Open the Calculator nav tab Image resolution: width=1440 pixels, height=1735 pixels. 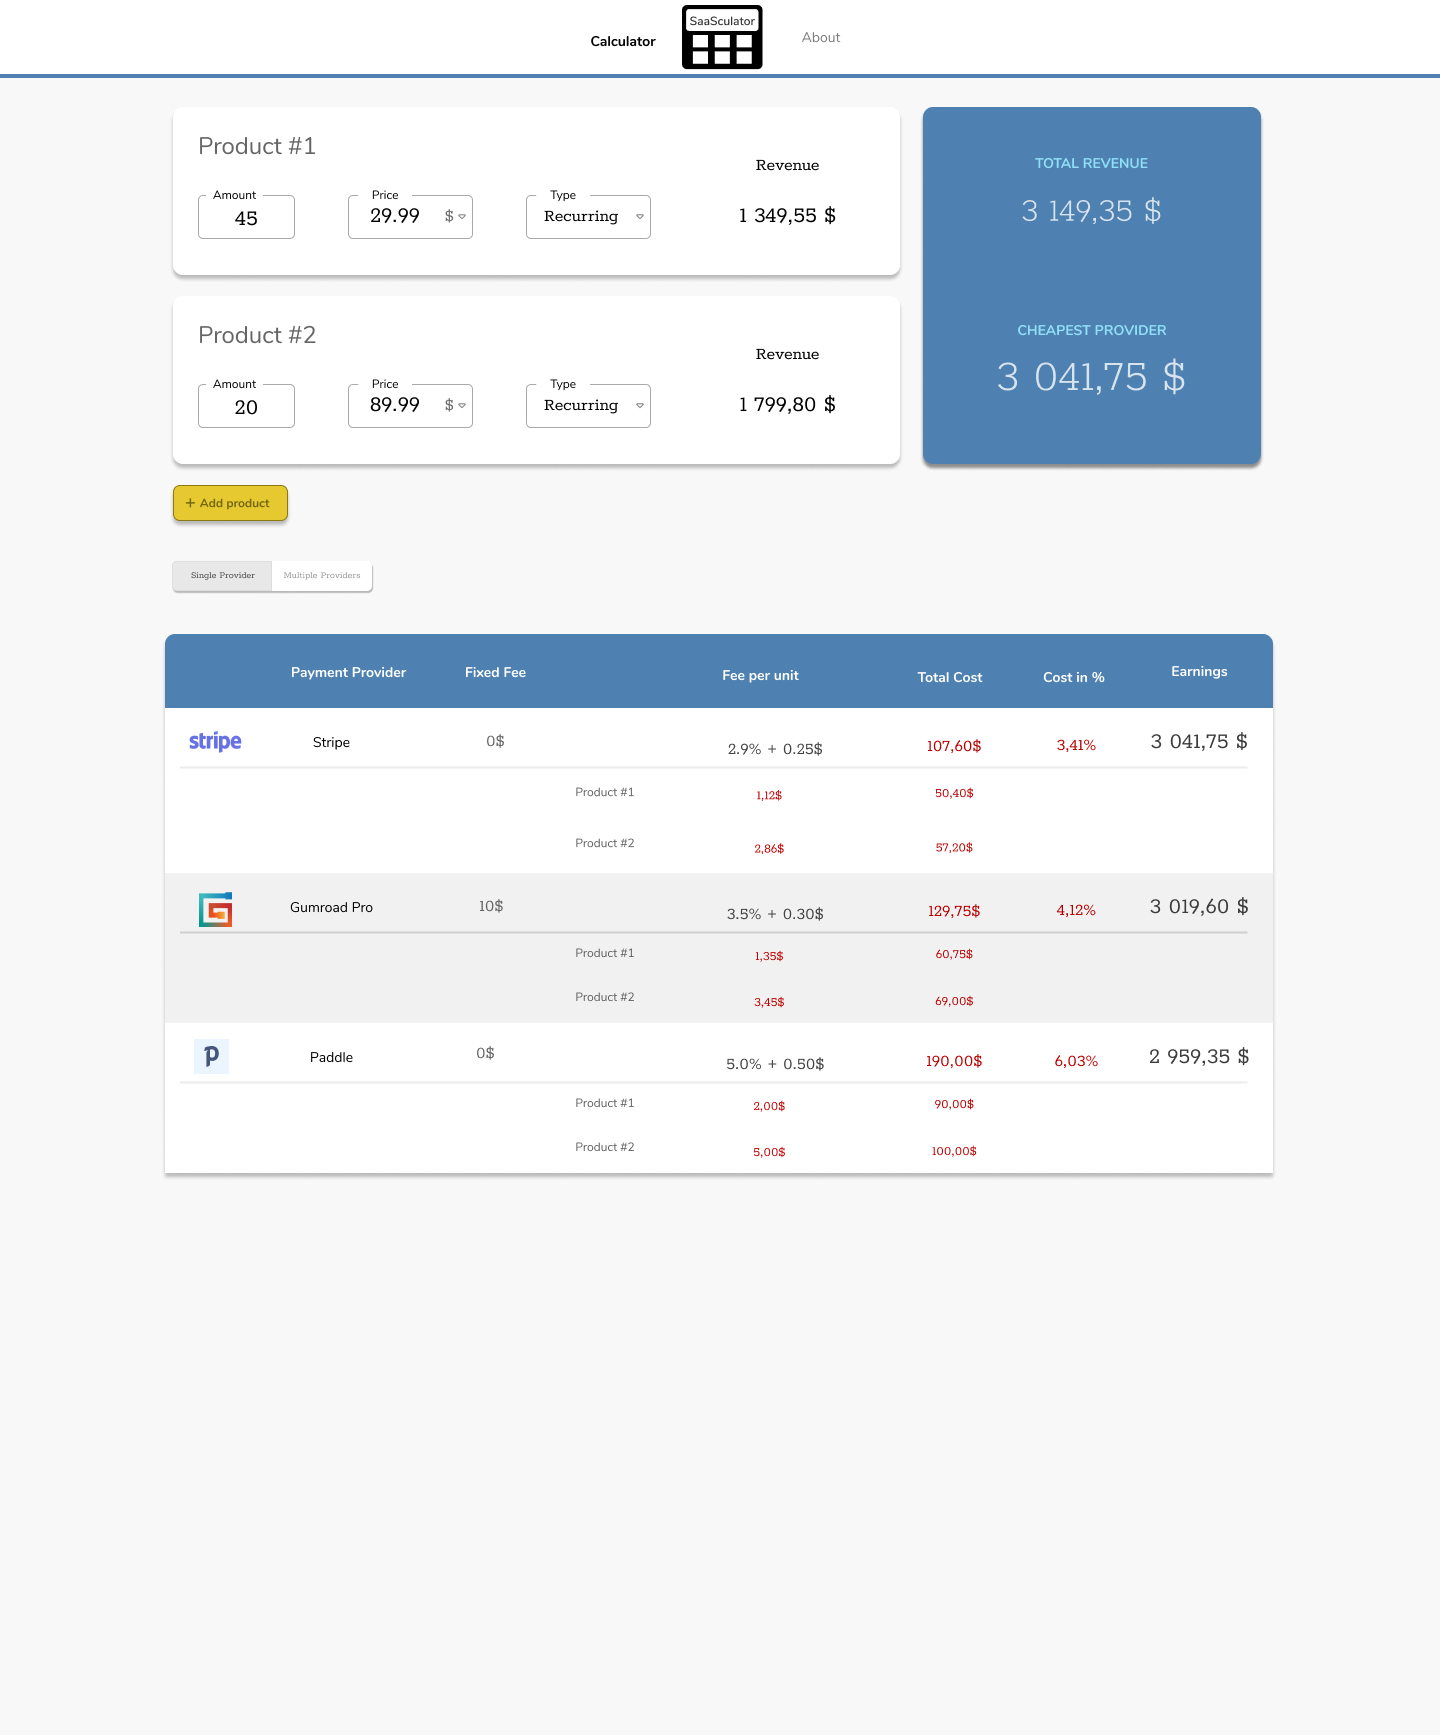(x=622, y=41)
